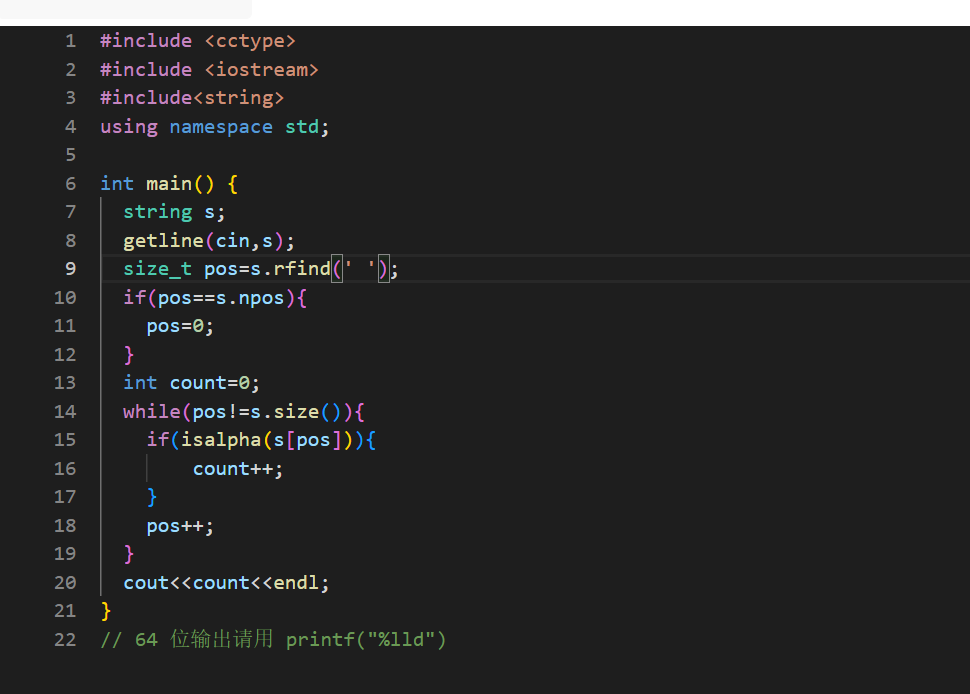970x694 pixels.
Task: Click on 'size_t pos=s.rfind' text
Action: [226, 268]
